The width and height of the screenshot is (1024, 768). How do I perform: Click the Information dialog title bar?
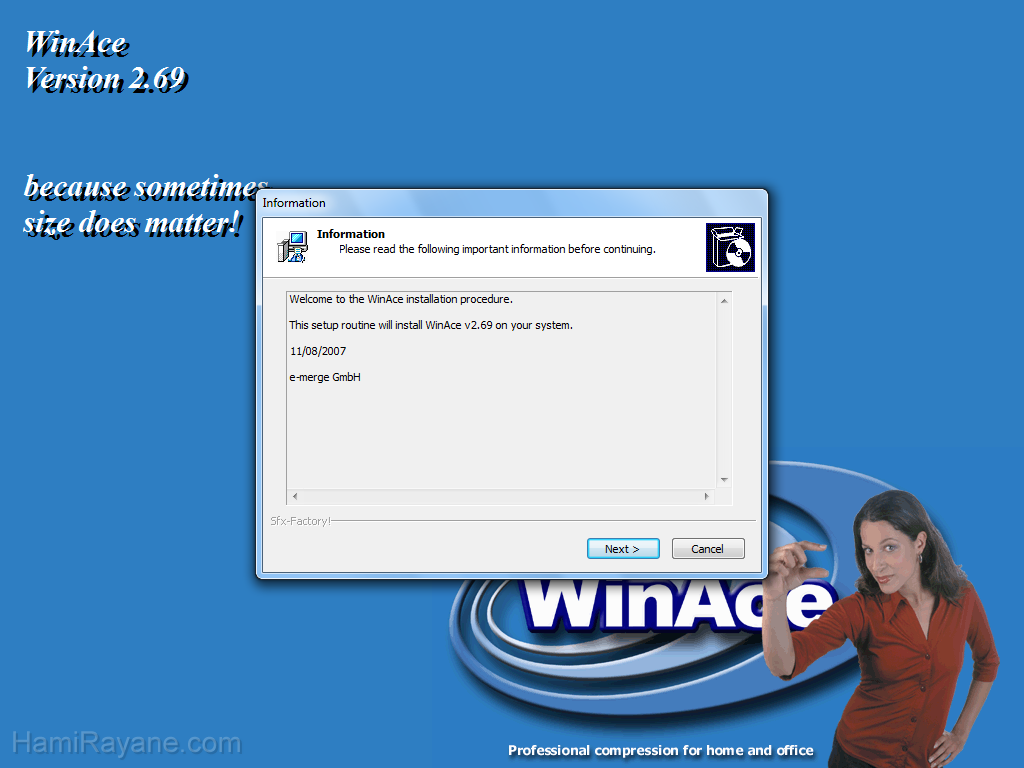tap(511, 203)
